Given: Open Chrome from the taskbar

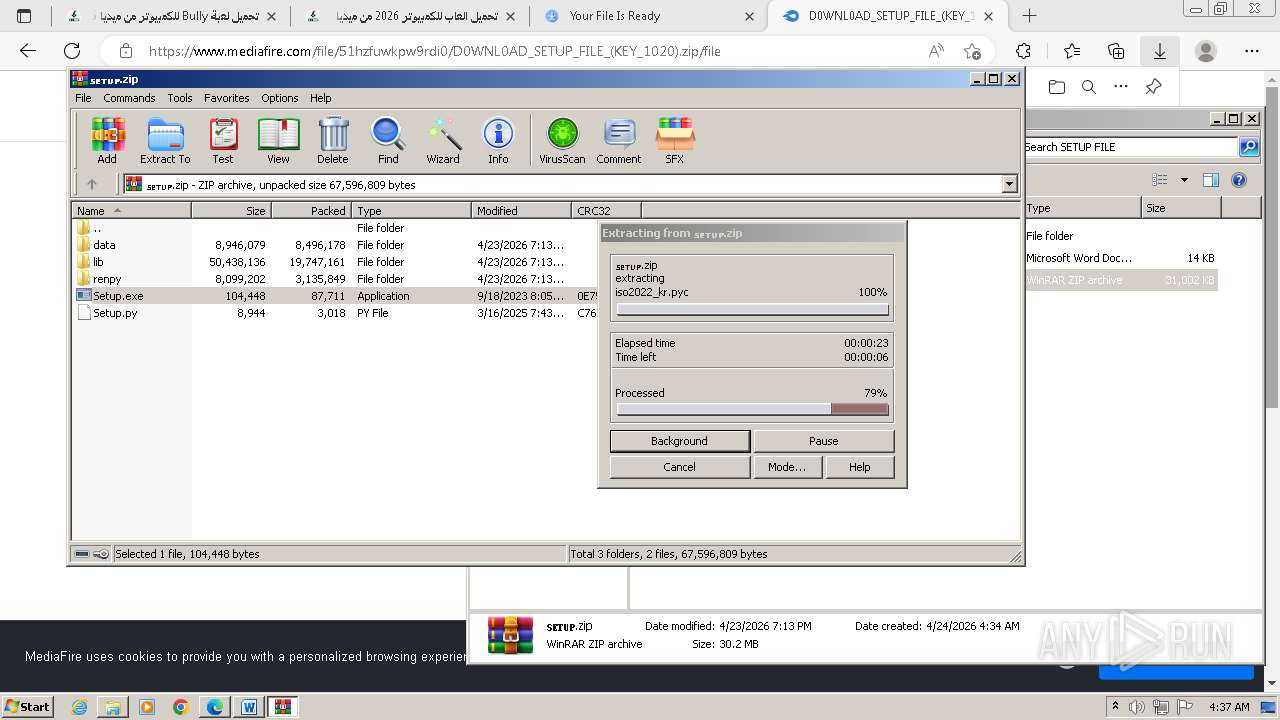Looking at the screenshot, I should 181,707.
